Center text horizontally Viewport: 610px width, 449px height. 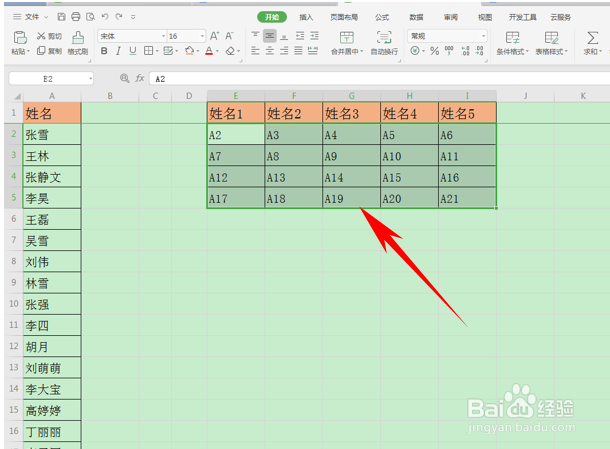270,51
